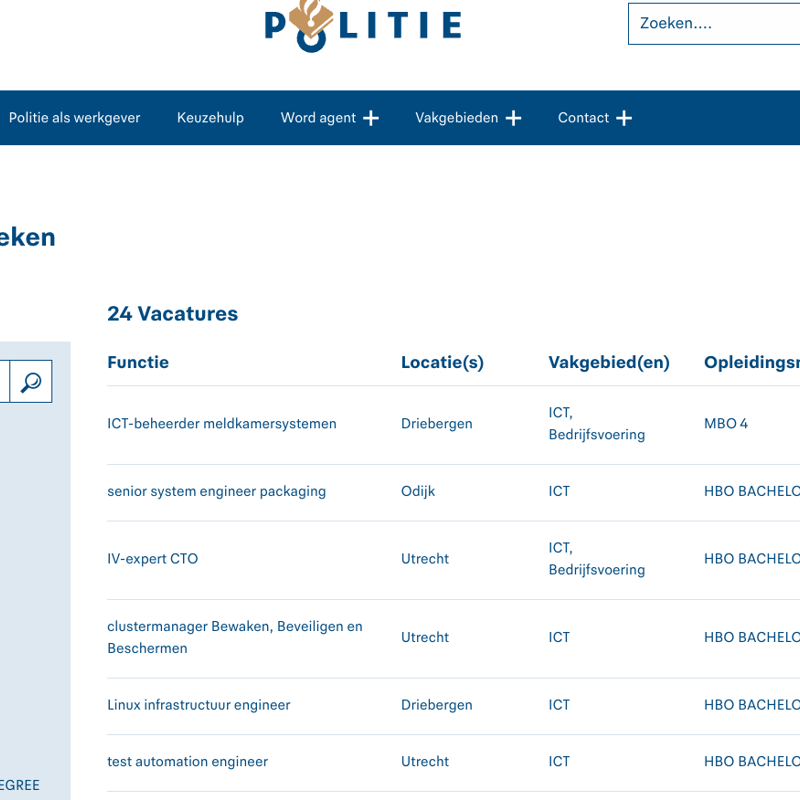Open test automation engineer vacancy
The height and width of the screenshot is (800, 800).
tap(187, 762)
